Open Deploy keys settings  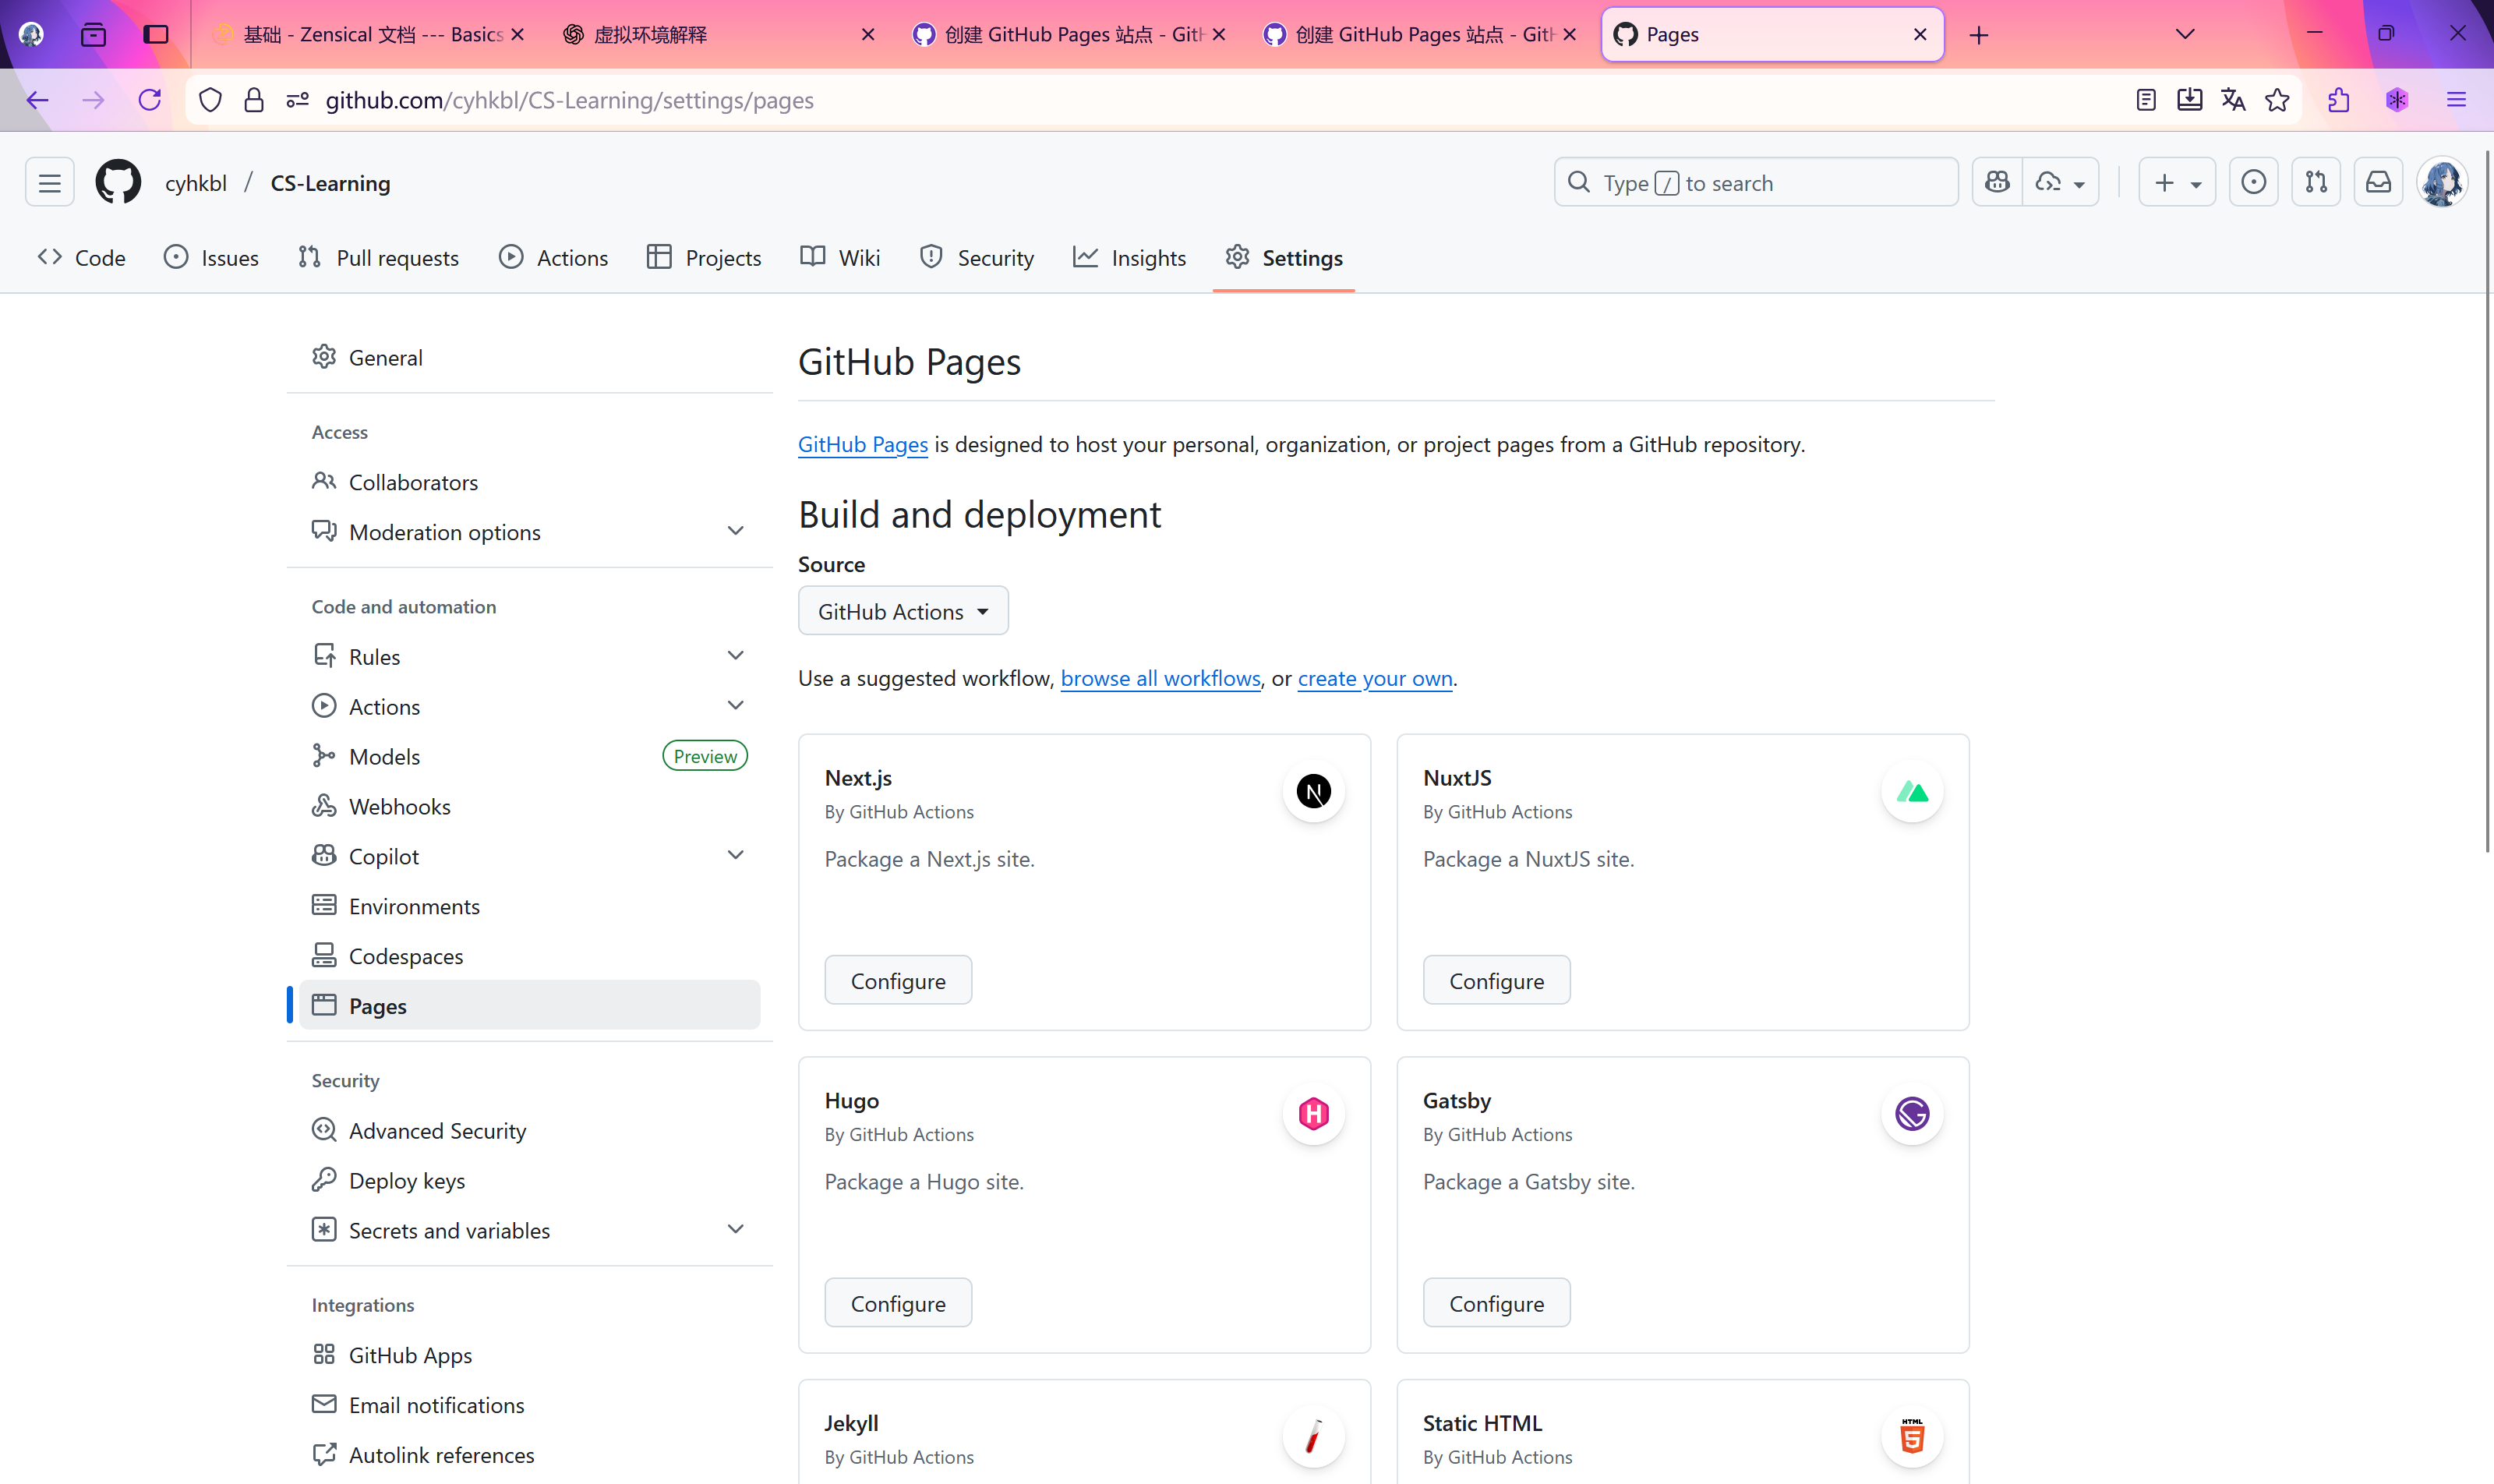pyautogui.click(x=406, y=1180)
